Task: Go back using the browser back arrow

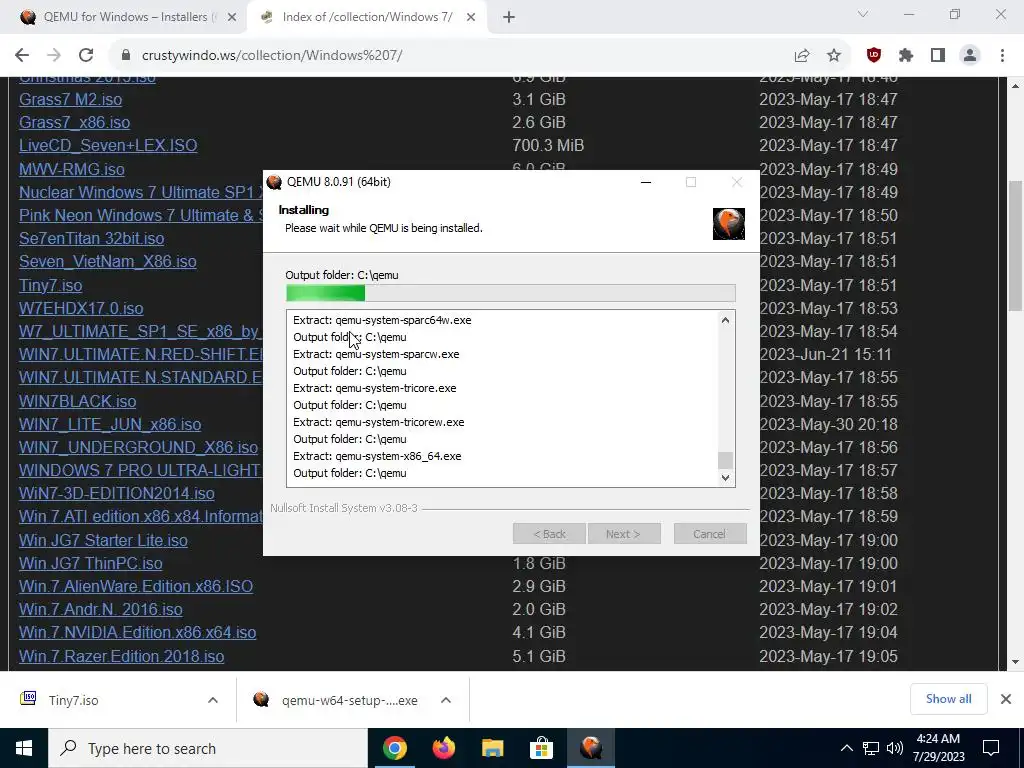Action: pos(22,56)
